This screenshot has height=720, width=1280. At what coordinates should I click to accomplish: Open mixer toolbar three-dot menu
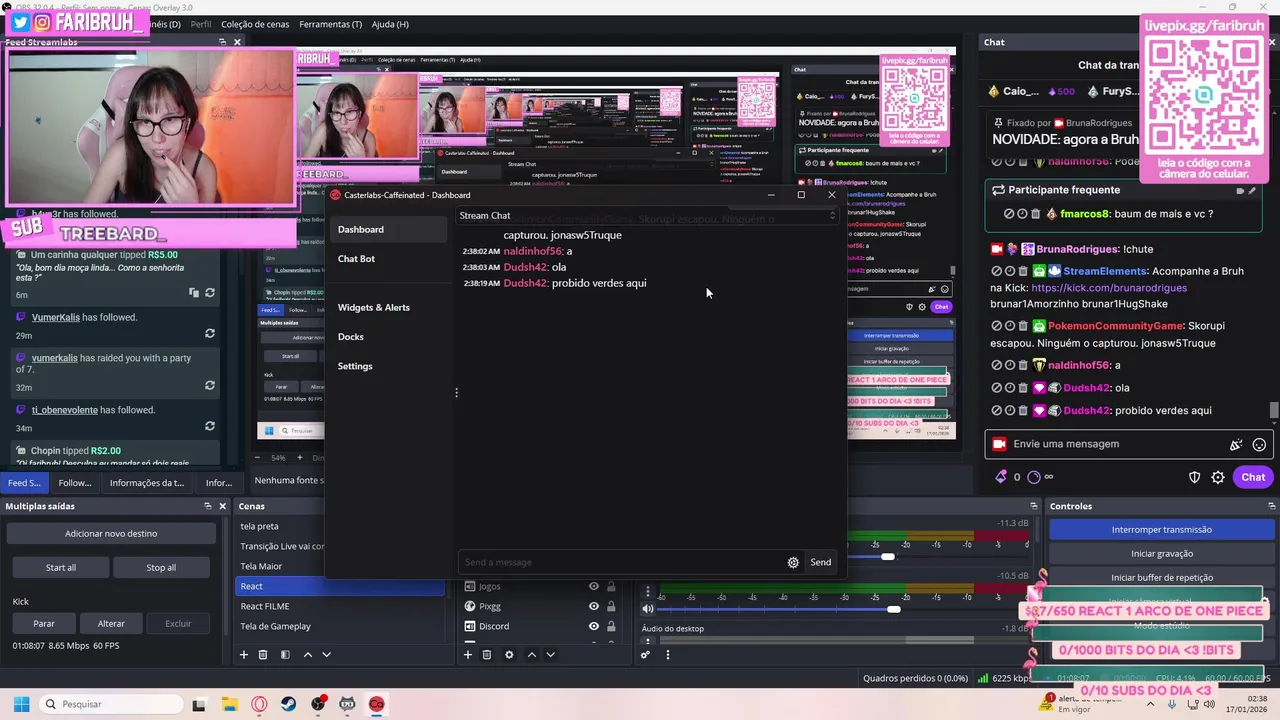click(668, 655)
